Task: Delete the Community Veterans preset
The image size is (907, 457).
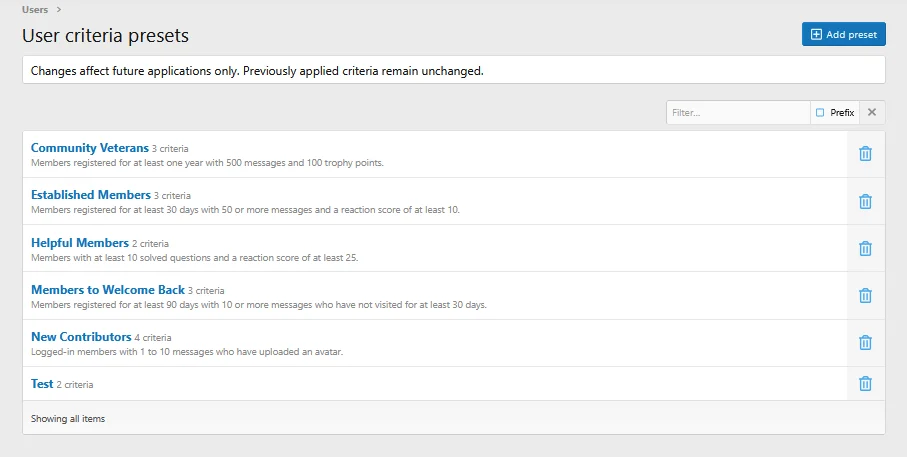Action: tap(865, 154)
